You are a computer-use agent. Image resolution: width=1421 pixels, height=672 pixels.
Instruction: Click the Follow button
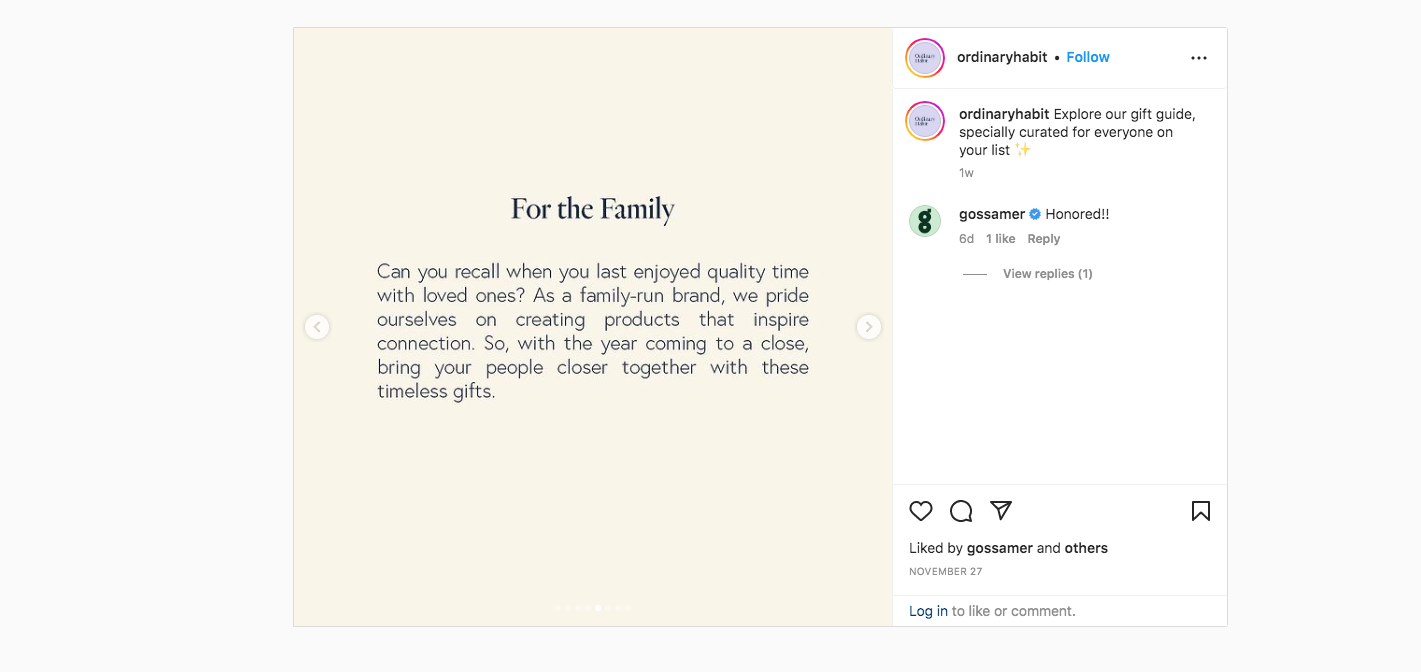[1088, 57]
